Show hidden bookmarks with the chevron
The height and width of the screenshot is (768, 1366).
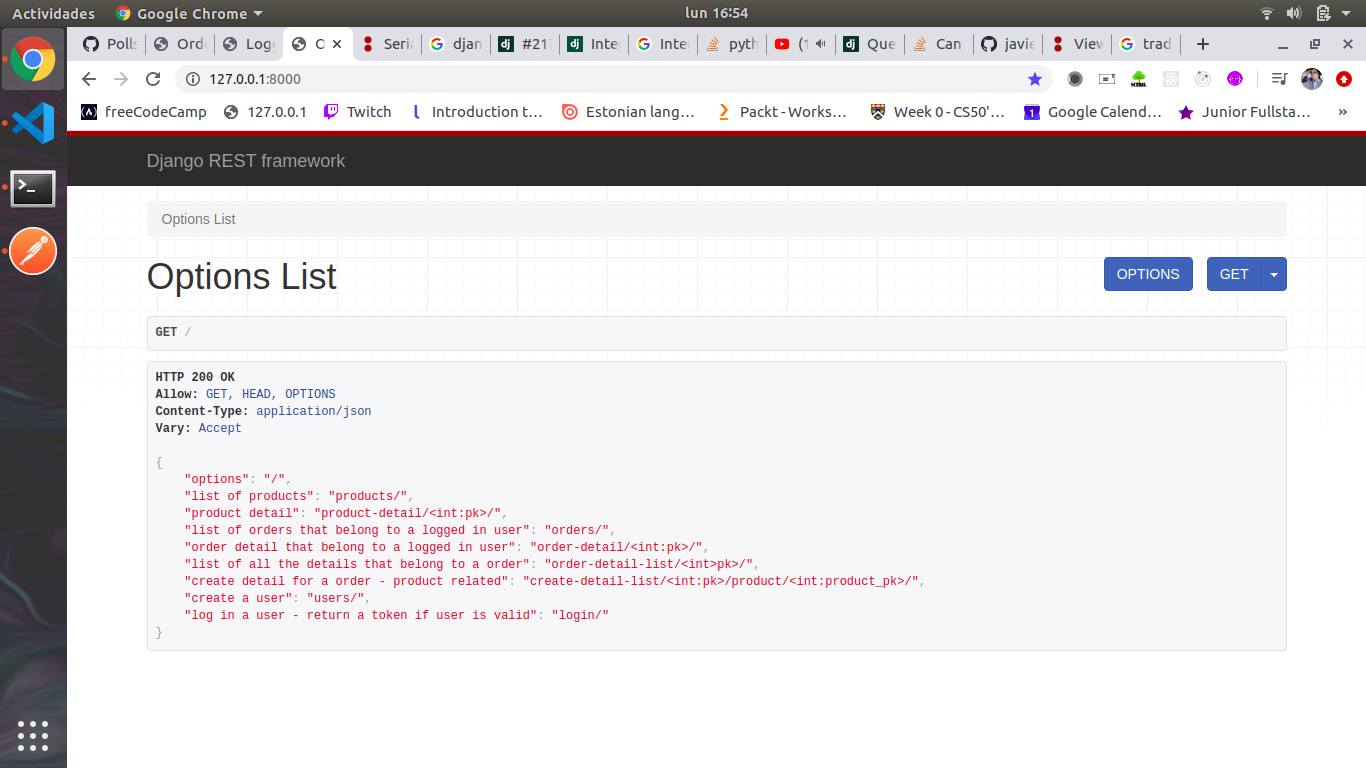coord(1342,112)
